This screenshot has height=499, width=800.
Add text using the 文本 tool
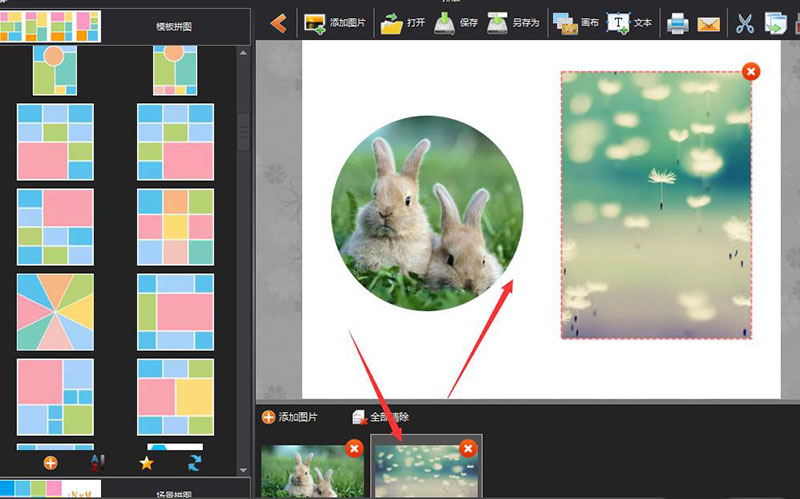pos(629,23)
